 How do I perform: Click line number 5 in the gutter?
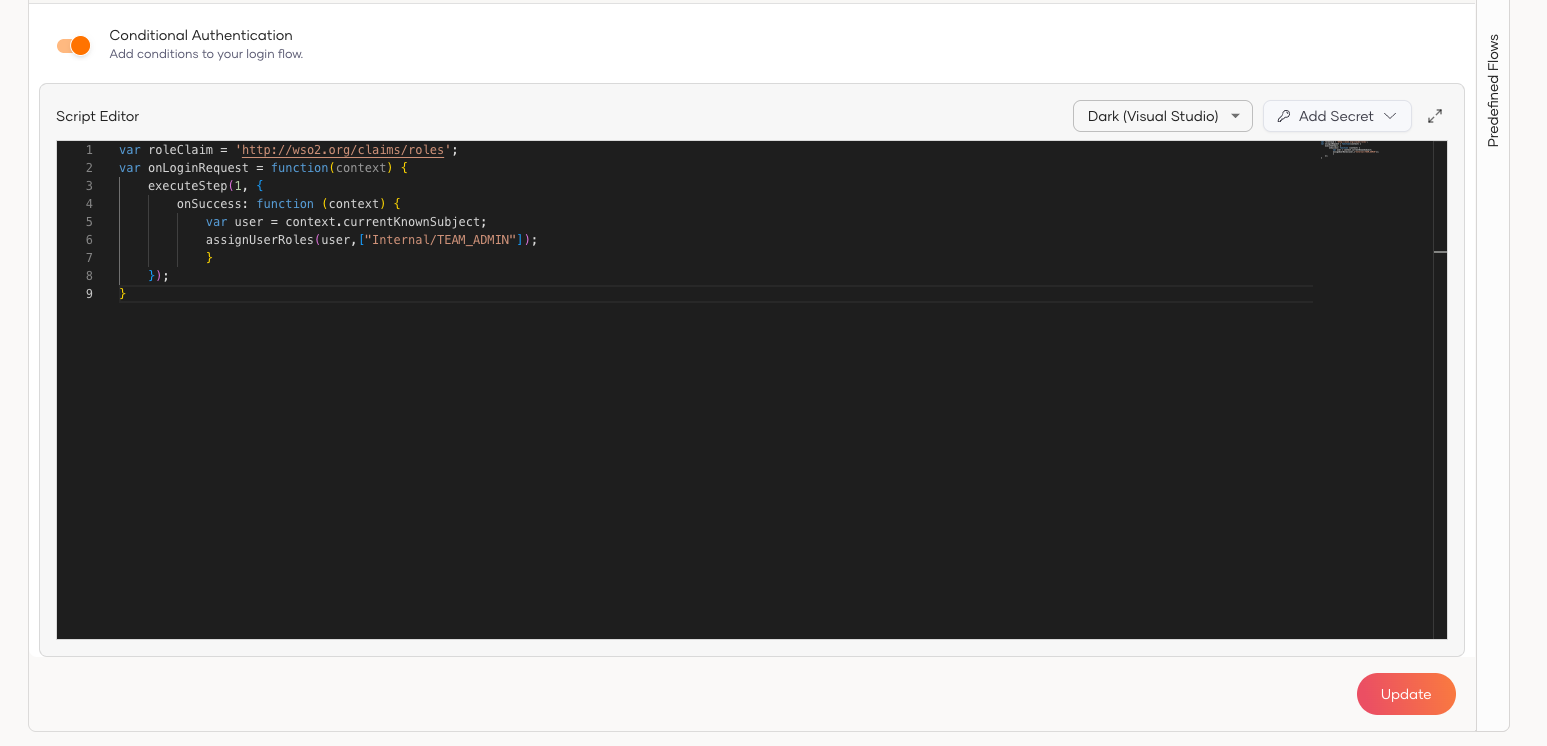point(89,222)
